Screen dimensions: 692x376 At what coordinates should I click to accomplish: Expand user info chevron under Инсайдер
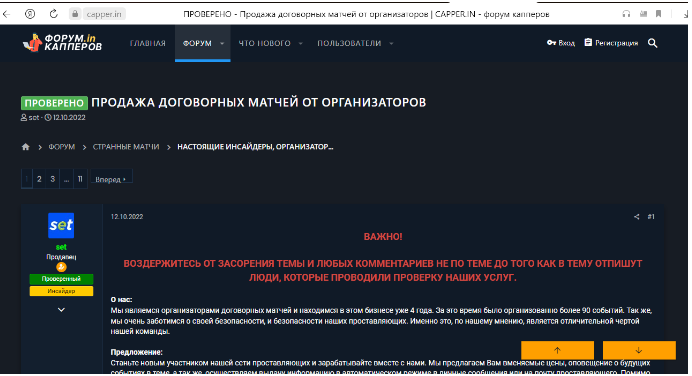(x=61, y=310)
